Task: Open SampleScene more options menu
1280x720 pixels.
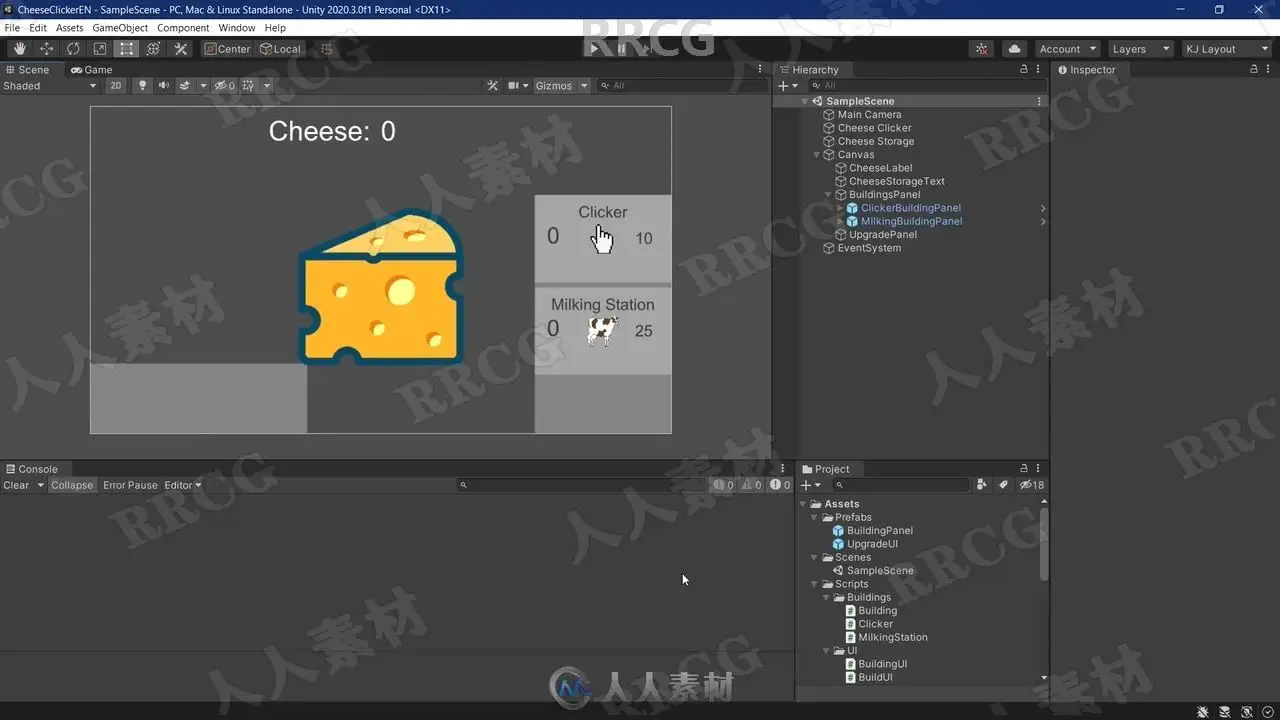Action: coord(1039,101)
